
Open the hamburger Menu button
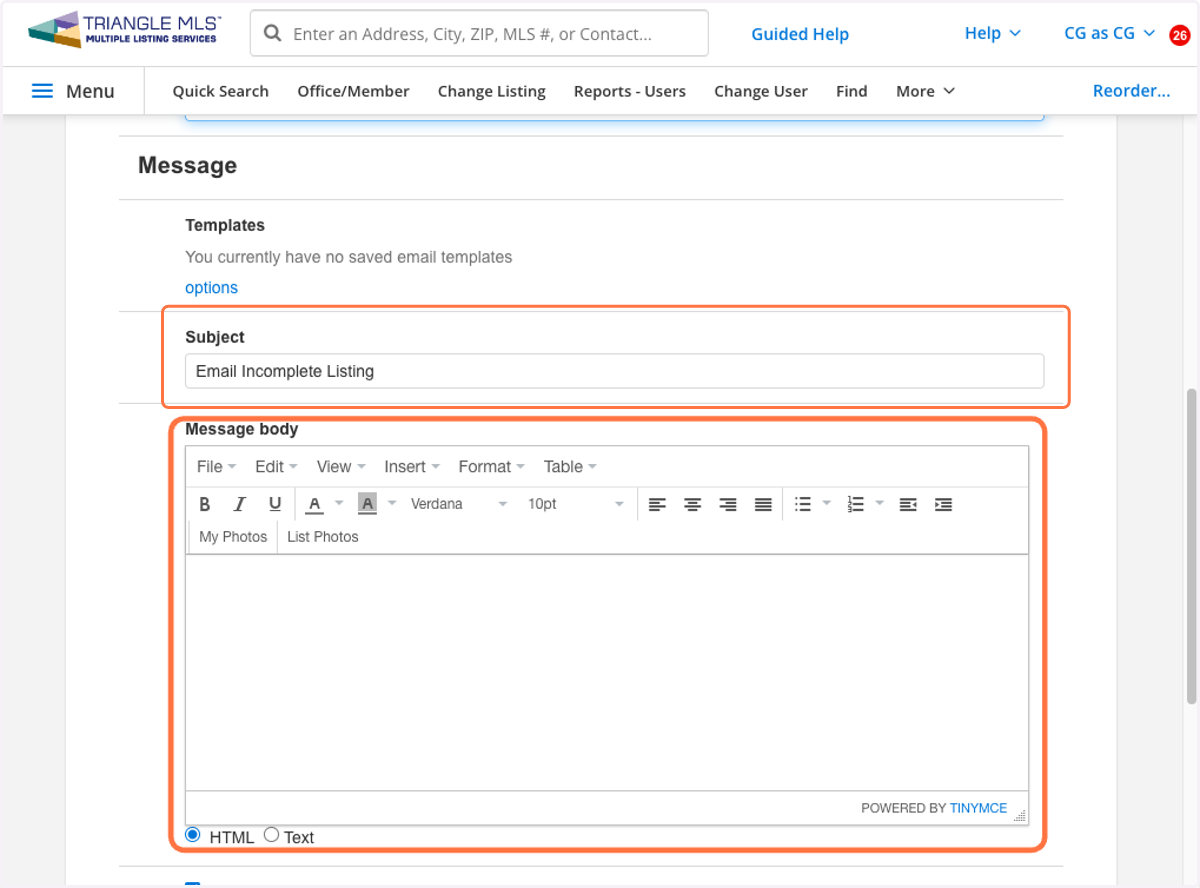[x=74, y=91]
